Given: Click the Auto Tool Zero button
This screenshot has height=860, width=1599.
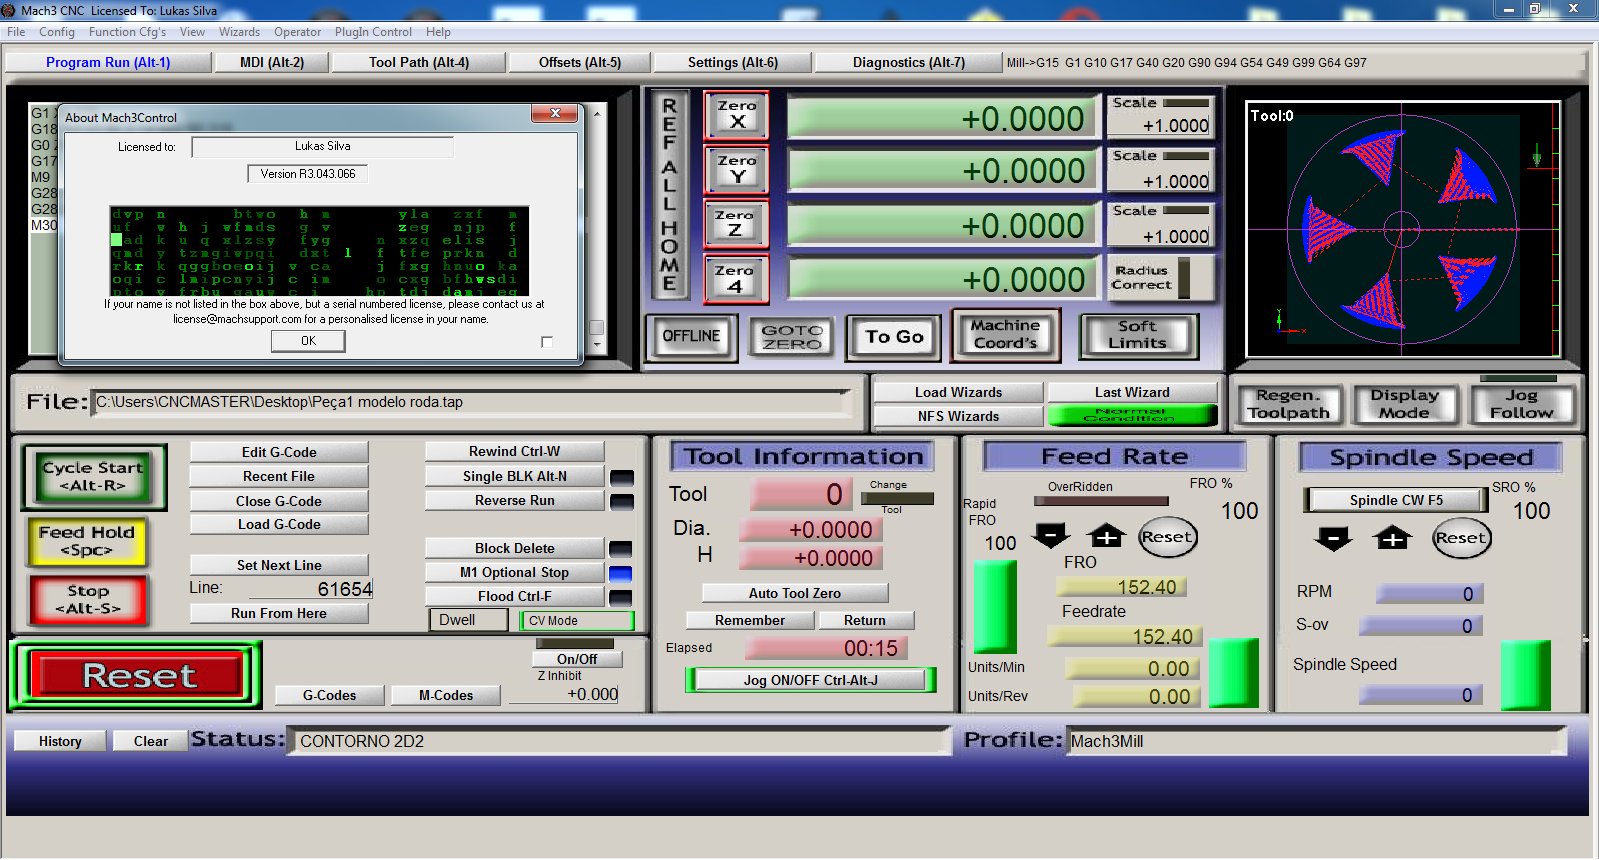Looking at the screenshot, I should click(795, 593).
